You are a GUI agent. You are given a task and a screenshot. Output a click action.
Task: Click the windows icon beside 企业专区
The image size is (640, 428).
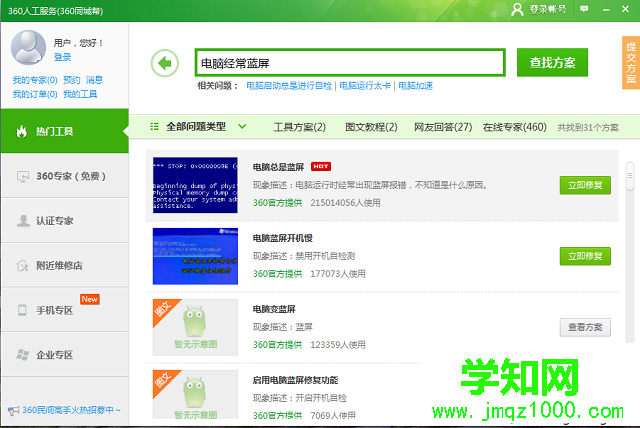click(22, 355)
